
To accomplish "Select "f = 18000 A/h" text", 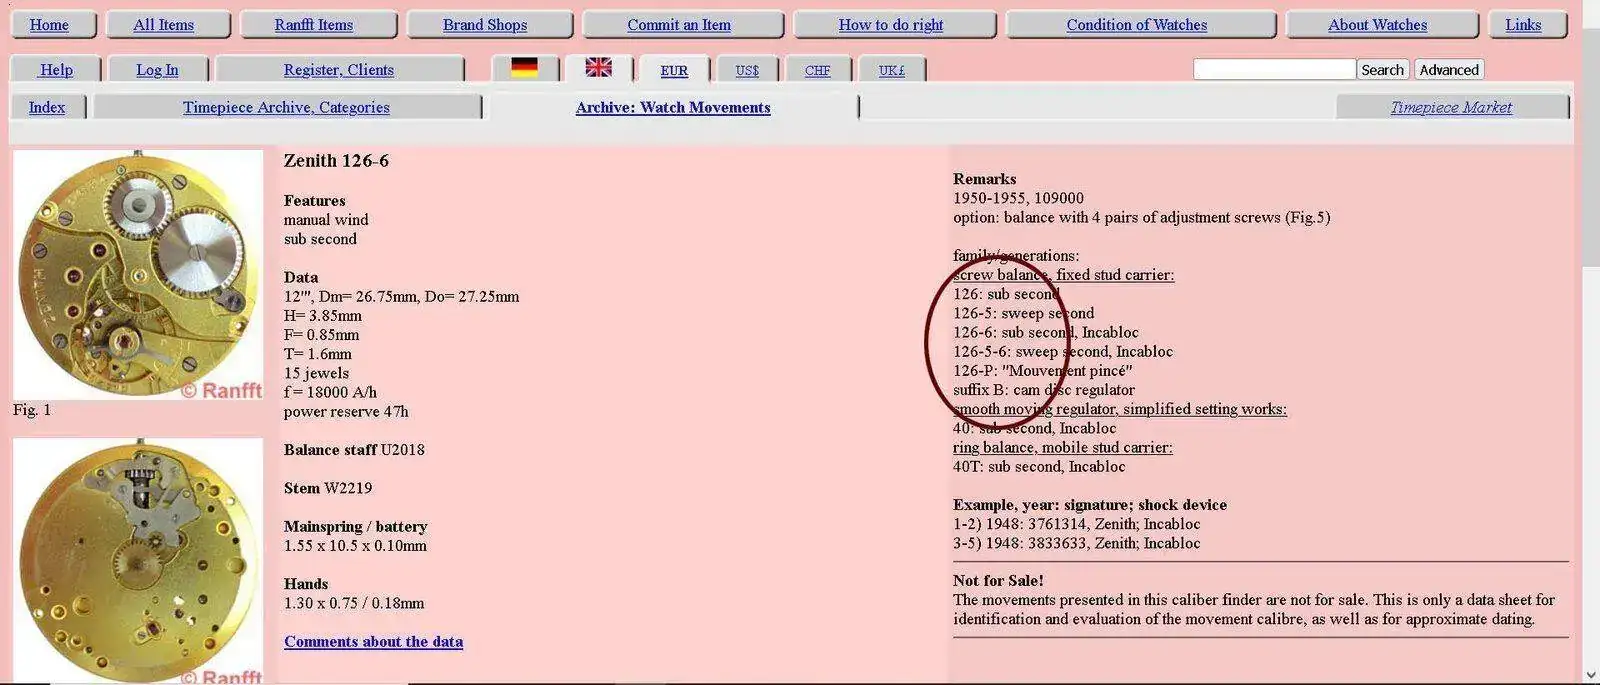I will 330,392.
